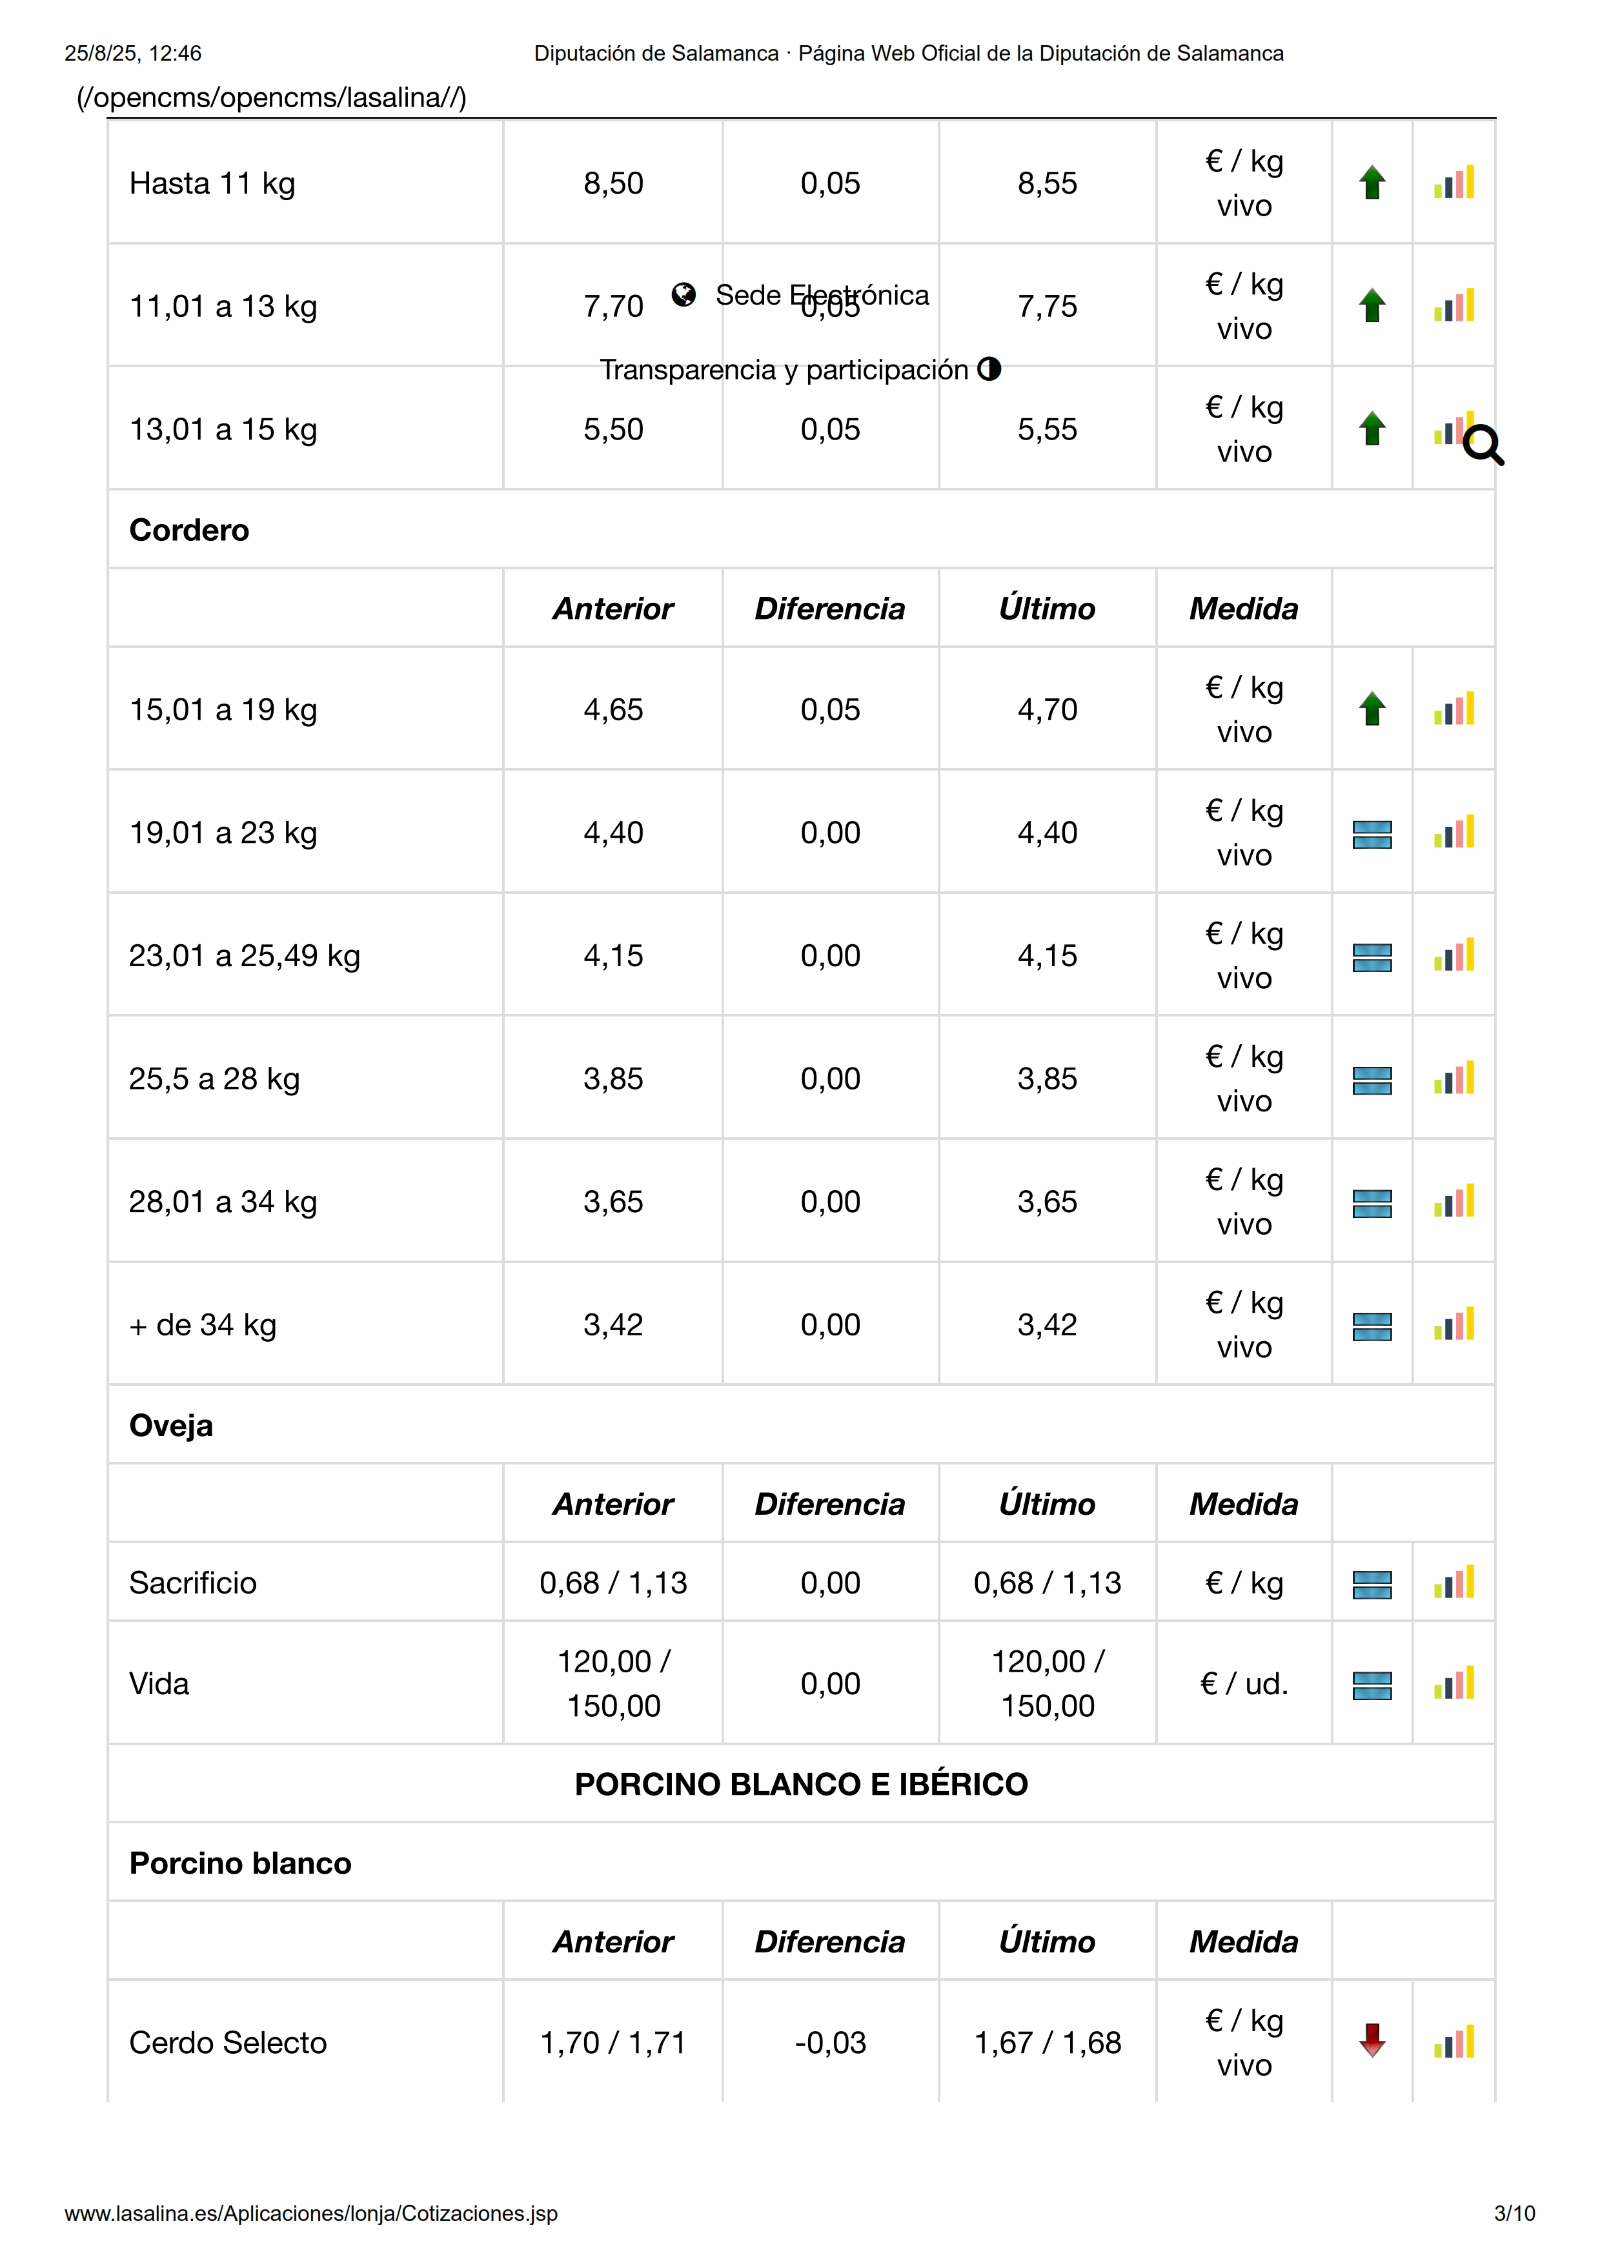This screenshot has height=2264, width=1600.
Task: Click the Oveja section heading
Action: [171, 1425]
